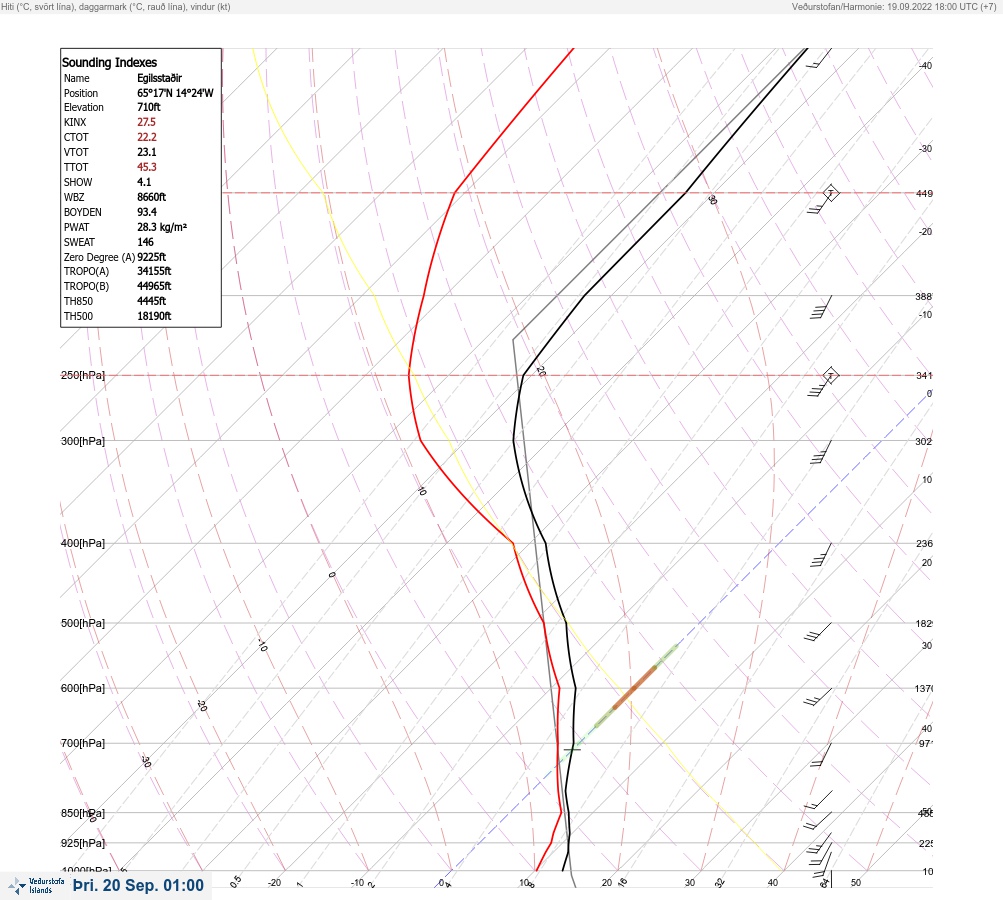This screenshot has width=1003, height=900.
Task: Click the VTOT value 23.1
Action: pyautogui.click(x=146, y=152)
